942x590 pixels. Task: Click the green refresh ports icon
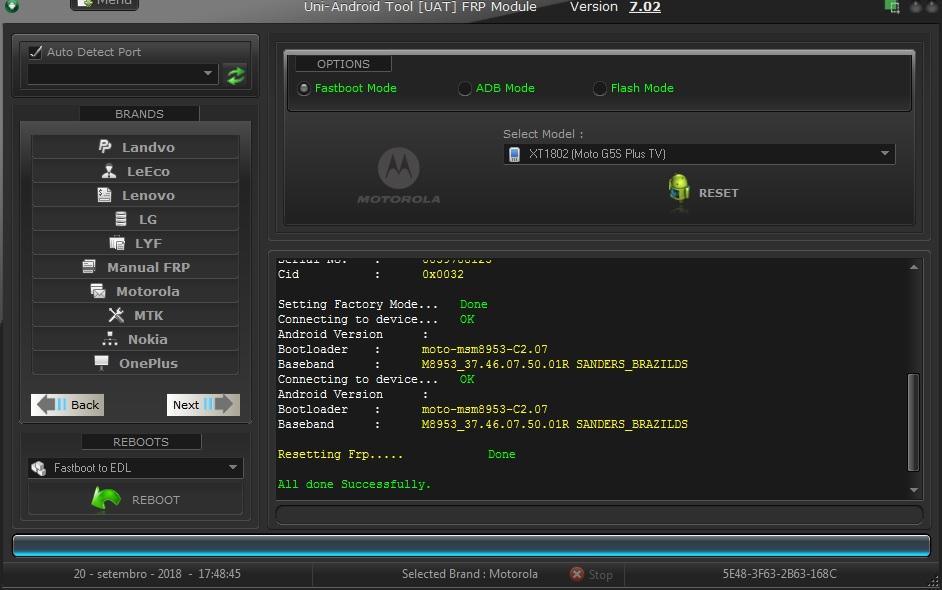click(x=236, y=75)
